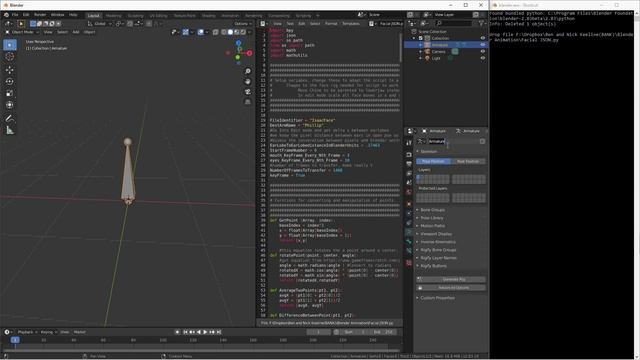The height and width of the screenshot is (360, 640).
Task: Open the Window menu
Action: (x=58, y=15)
